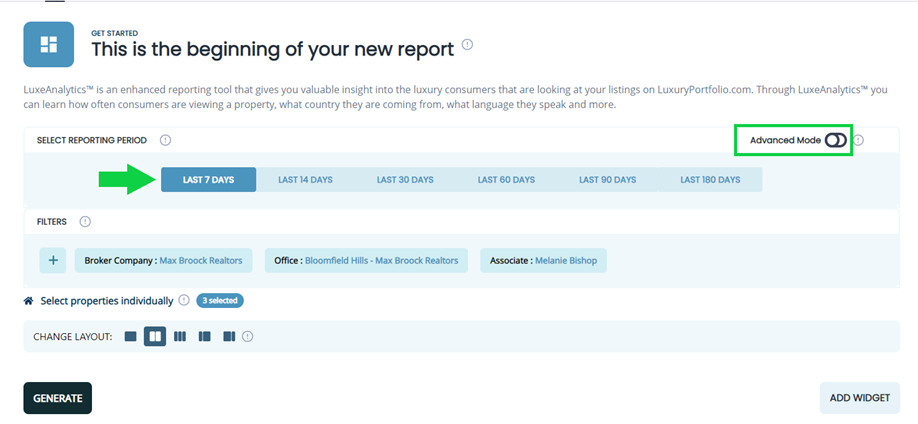Screen dimensions: 918x424
Task: Open Associate Melanie Bishop filter chip
Action: pyautogui.click(x=543, y=261)
